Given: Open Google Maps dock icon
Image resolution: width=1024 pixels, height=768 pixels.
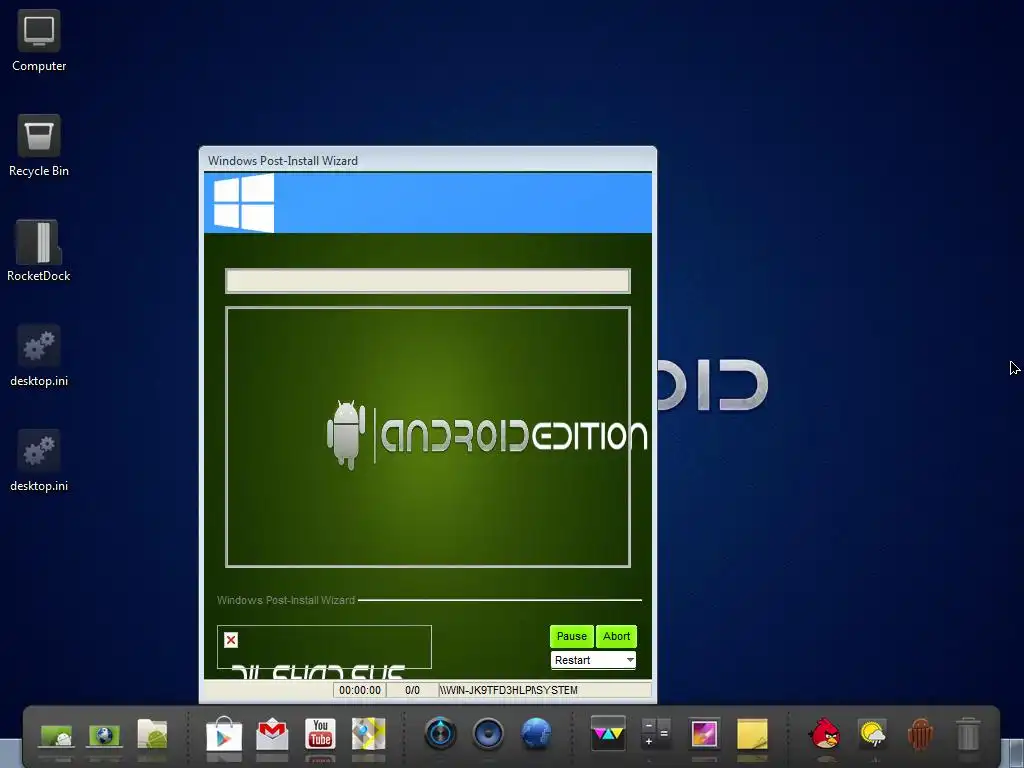Looking at the screenshot, I should point(368,734).
